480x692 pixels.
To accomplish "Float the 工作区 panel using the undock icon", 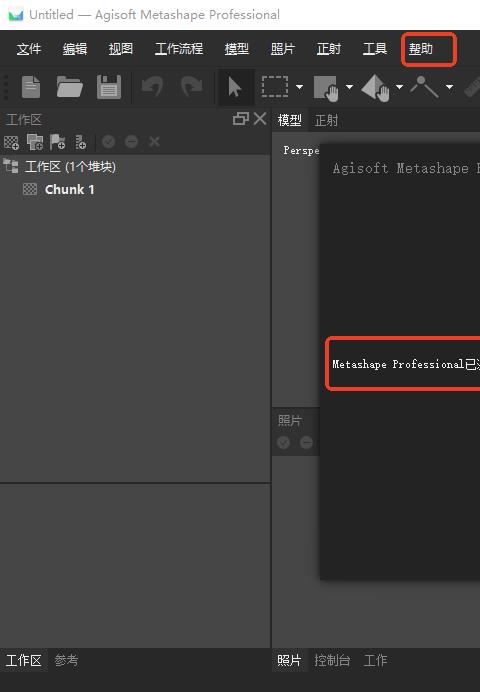I will point(241,119).
